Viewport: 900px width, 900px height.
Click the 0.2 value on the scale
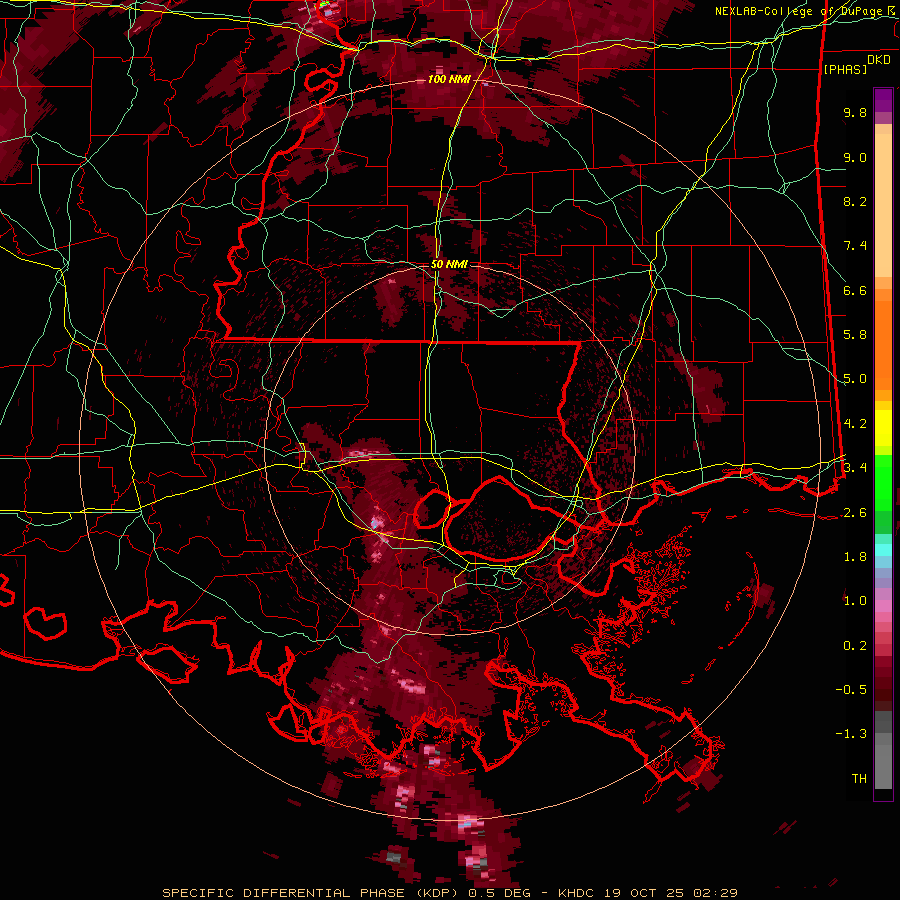pyautogui.click(x=855, y=646)
